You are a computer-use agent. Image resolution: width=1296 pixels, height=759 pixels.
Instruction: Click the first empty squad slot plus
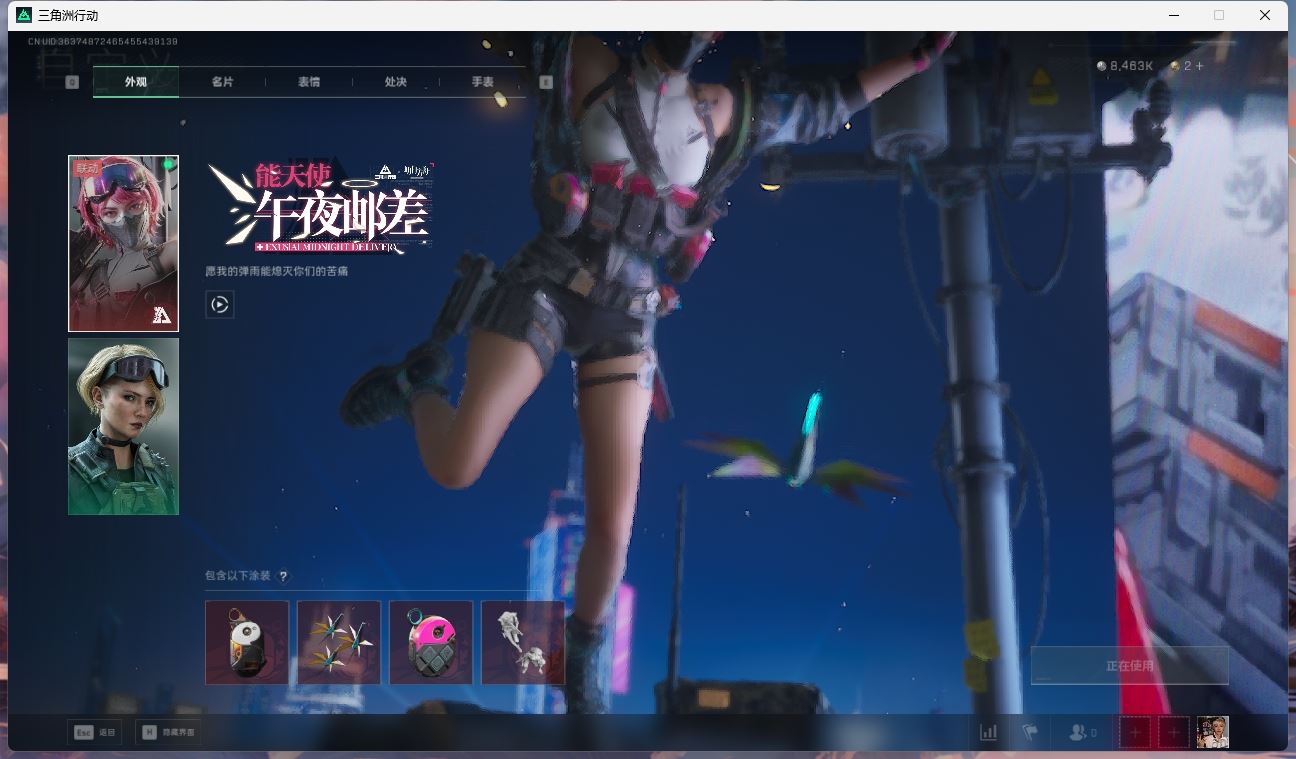pos(1134,733)
